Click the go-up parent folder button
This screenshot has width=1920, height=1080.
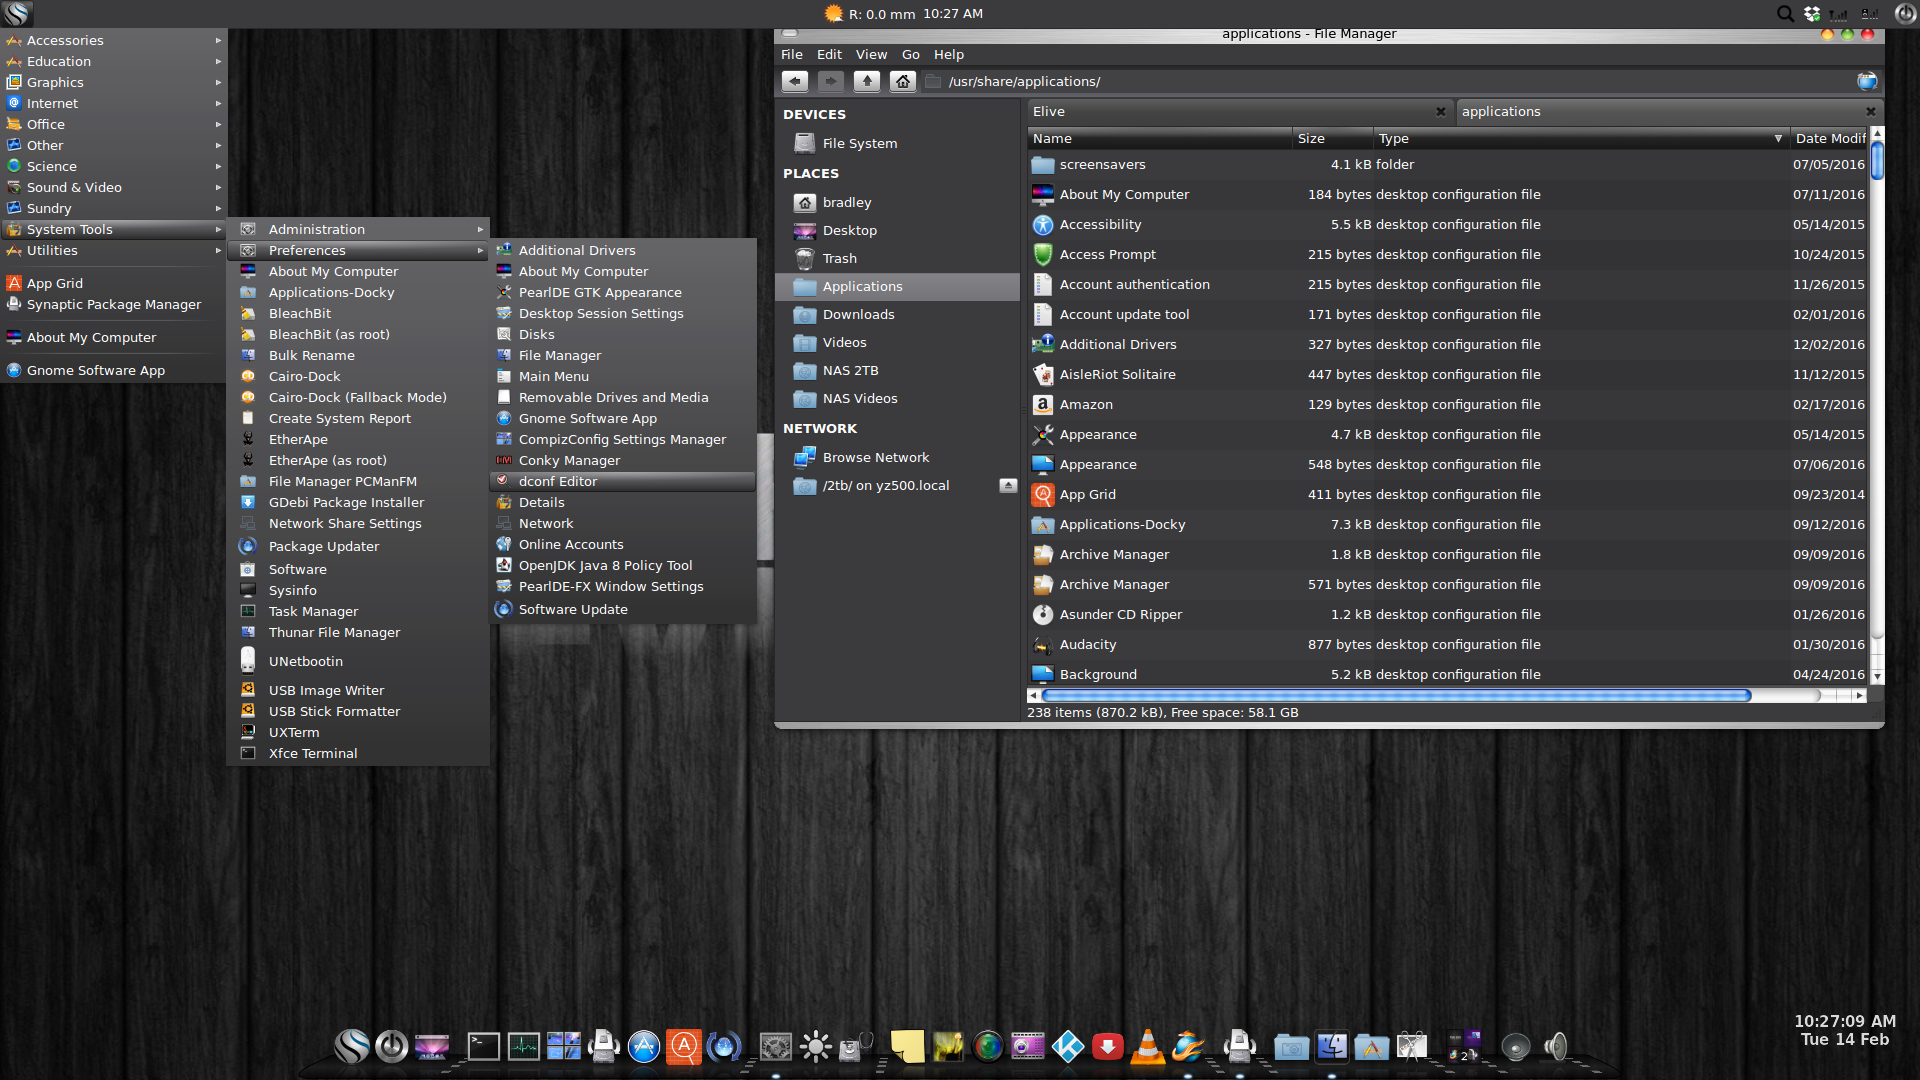[x=867, y=81]
